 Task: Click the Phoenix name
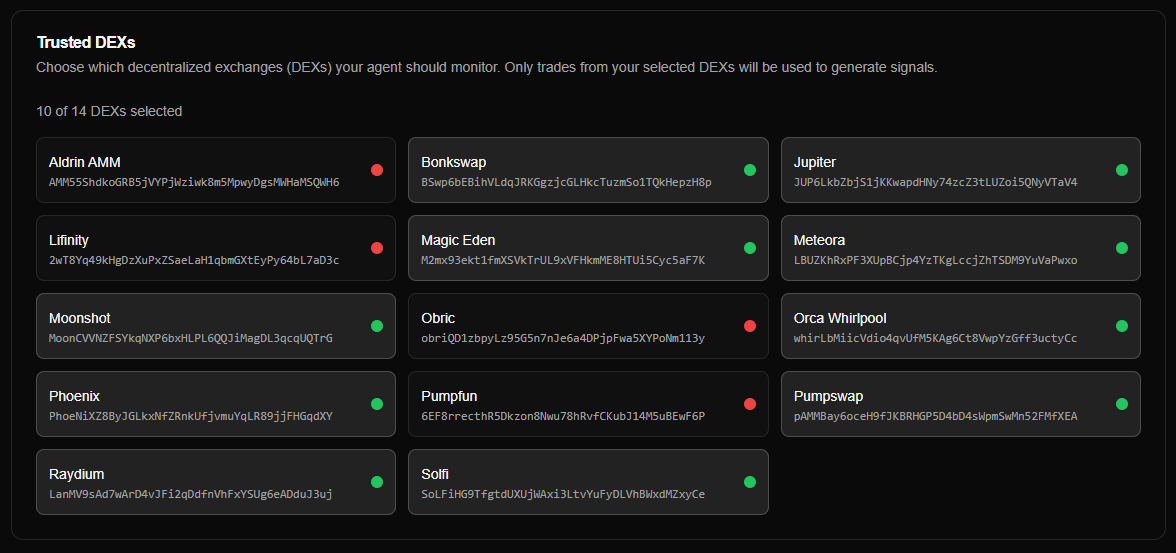coord(74,396)
